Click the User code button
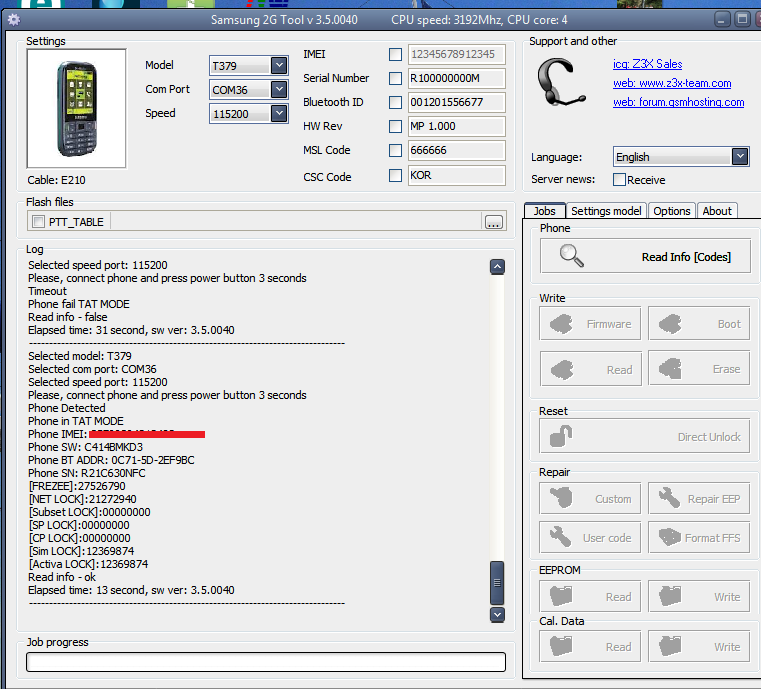The image size is (761, 689). pos(590,537)
